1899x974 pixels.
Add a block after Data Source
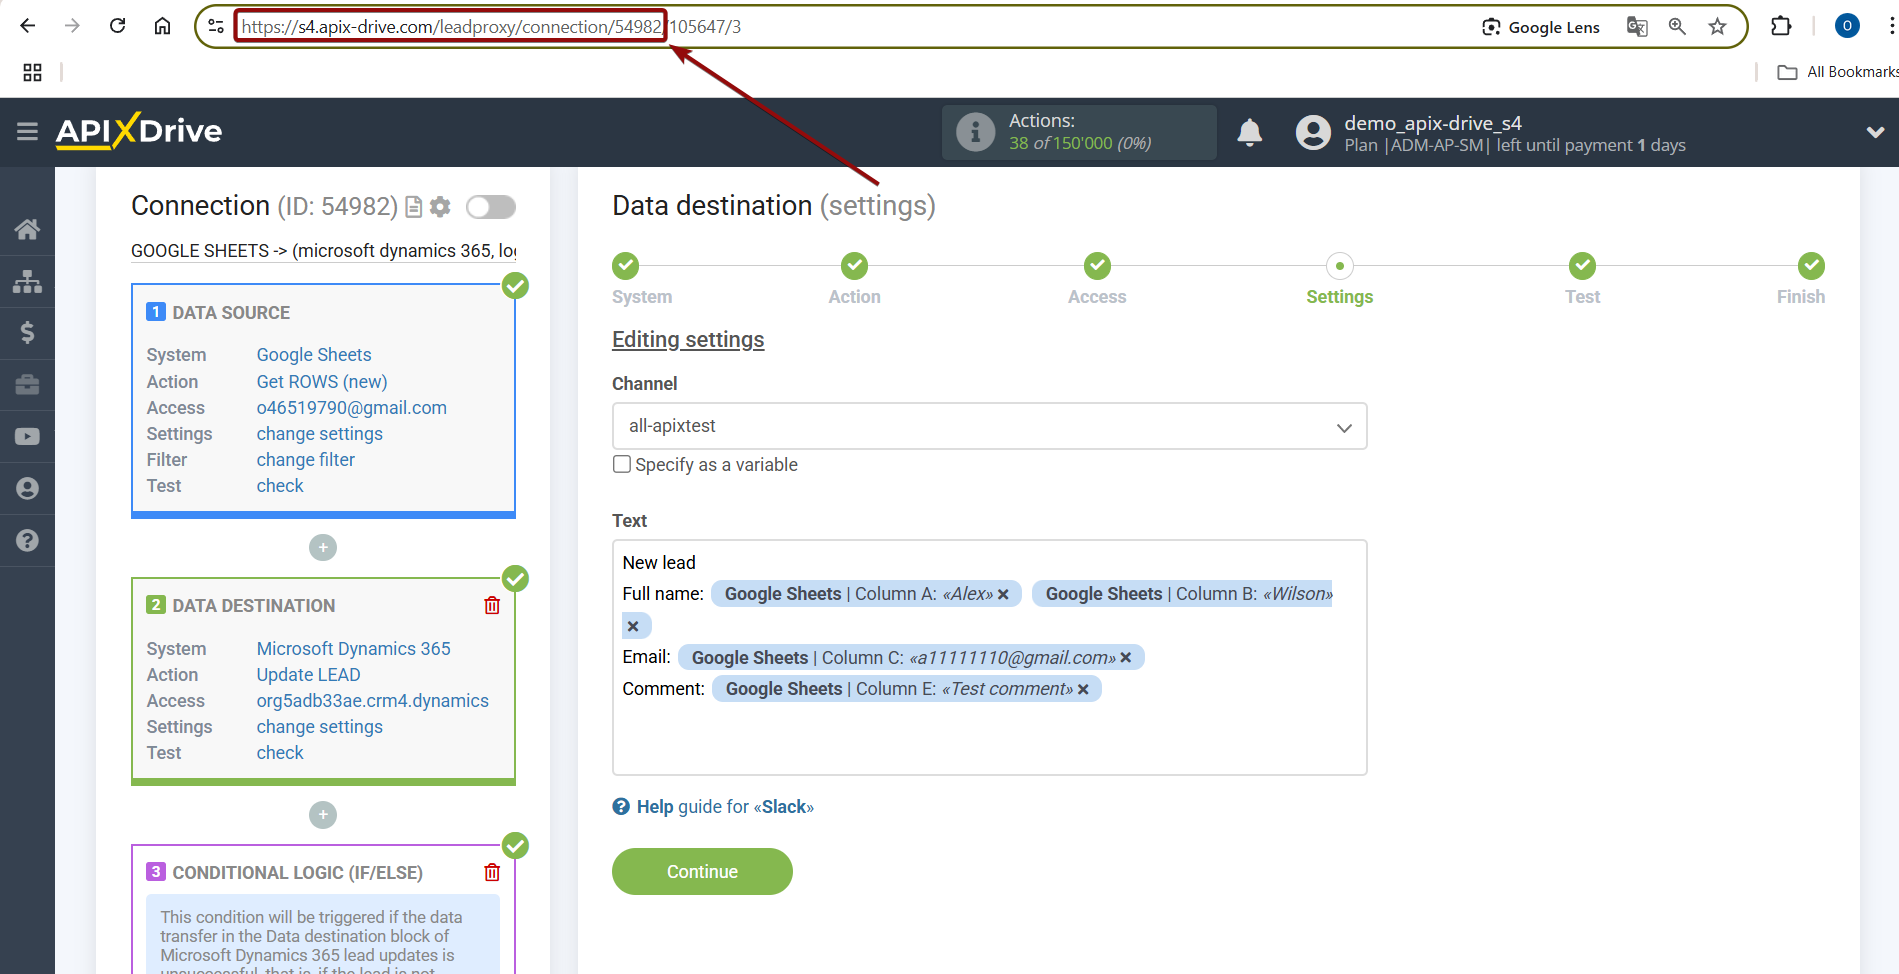pos(322,548)
